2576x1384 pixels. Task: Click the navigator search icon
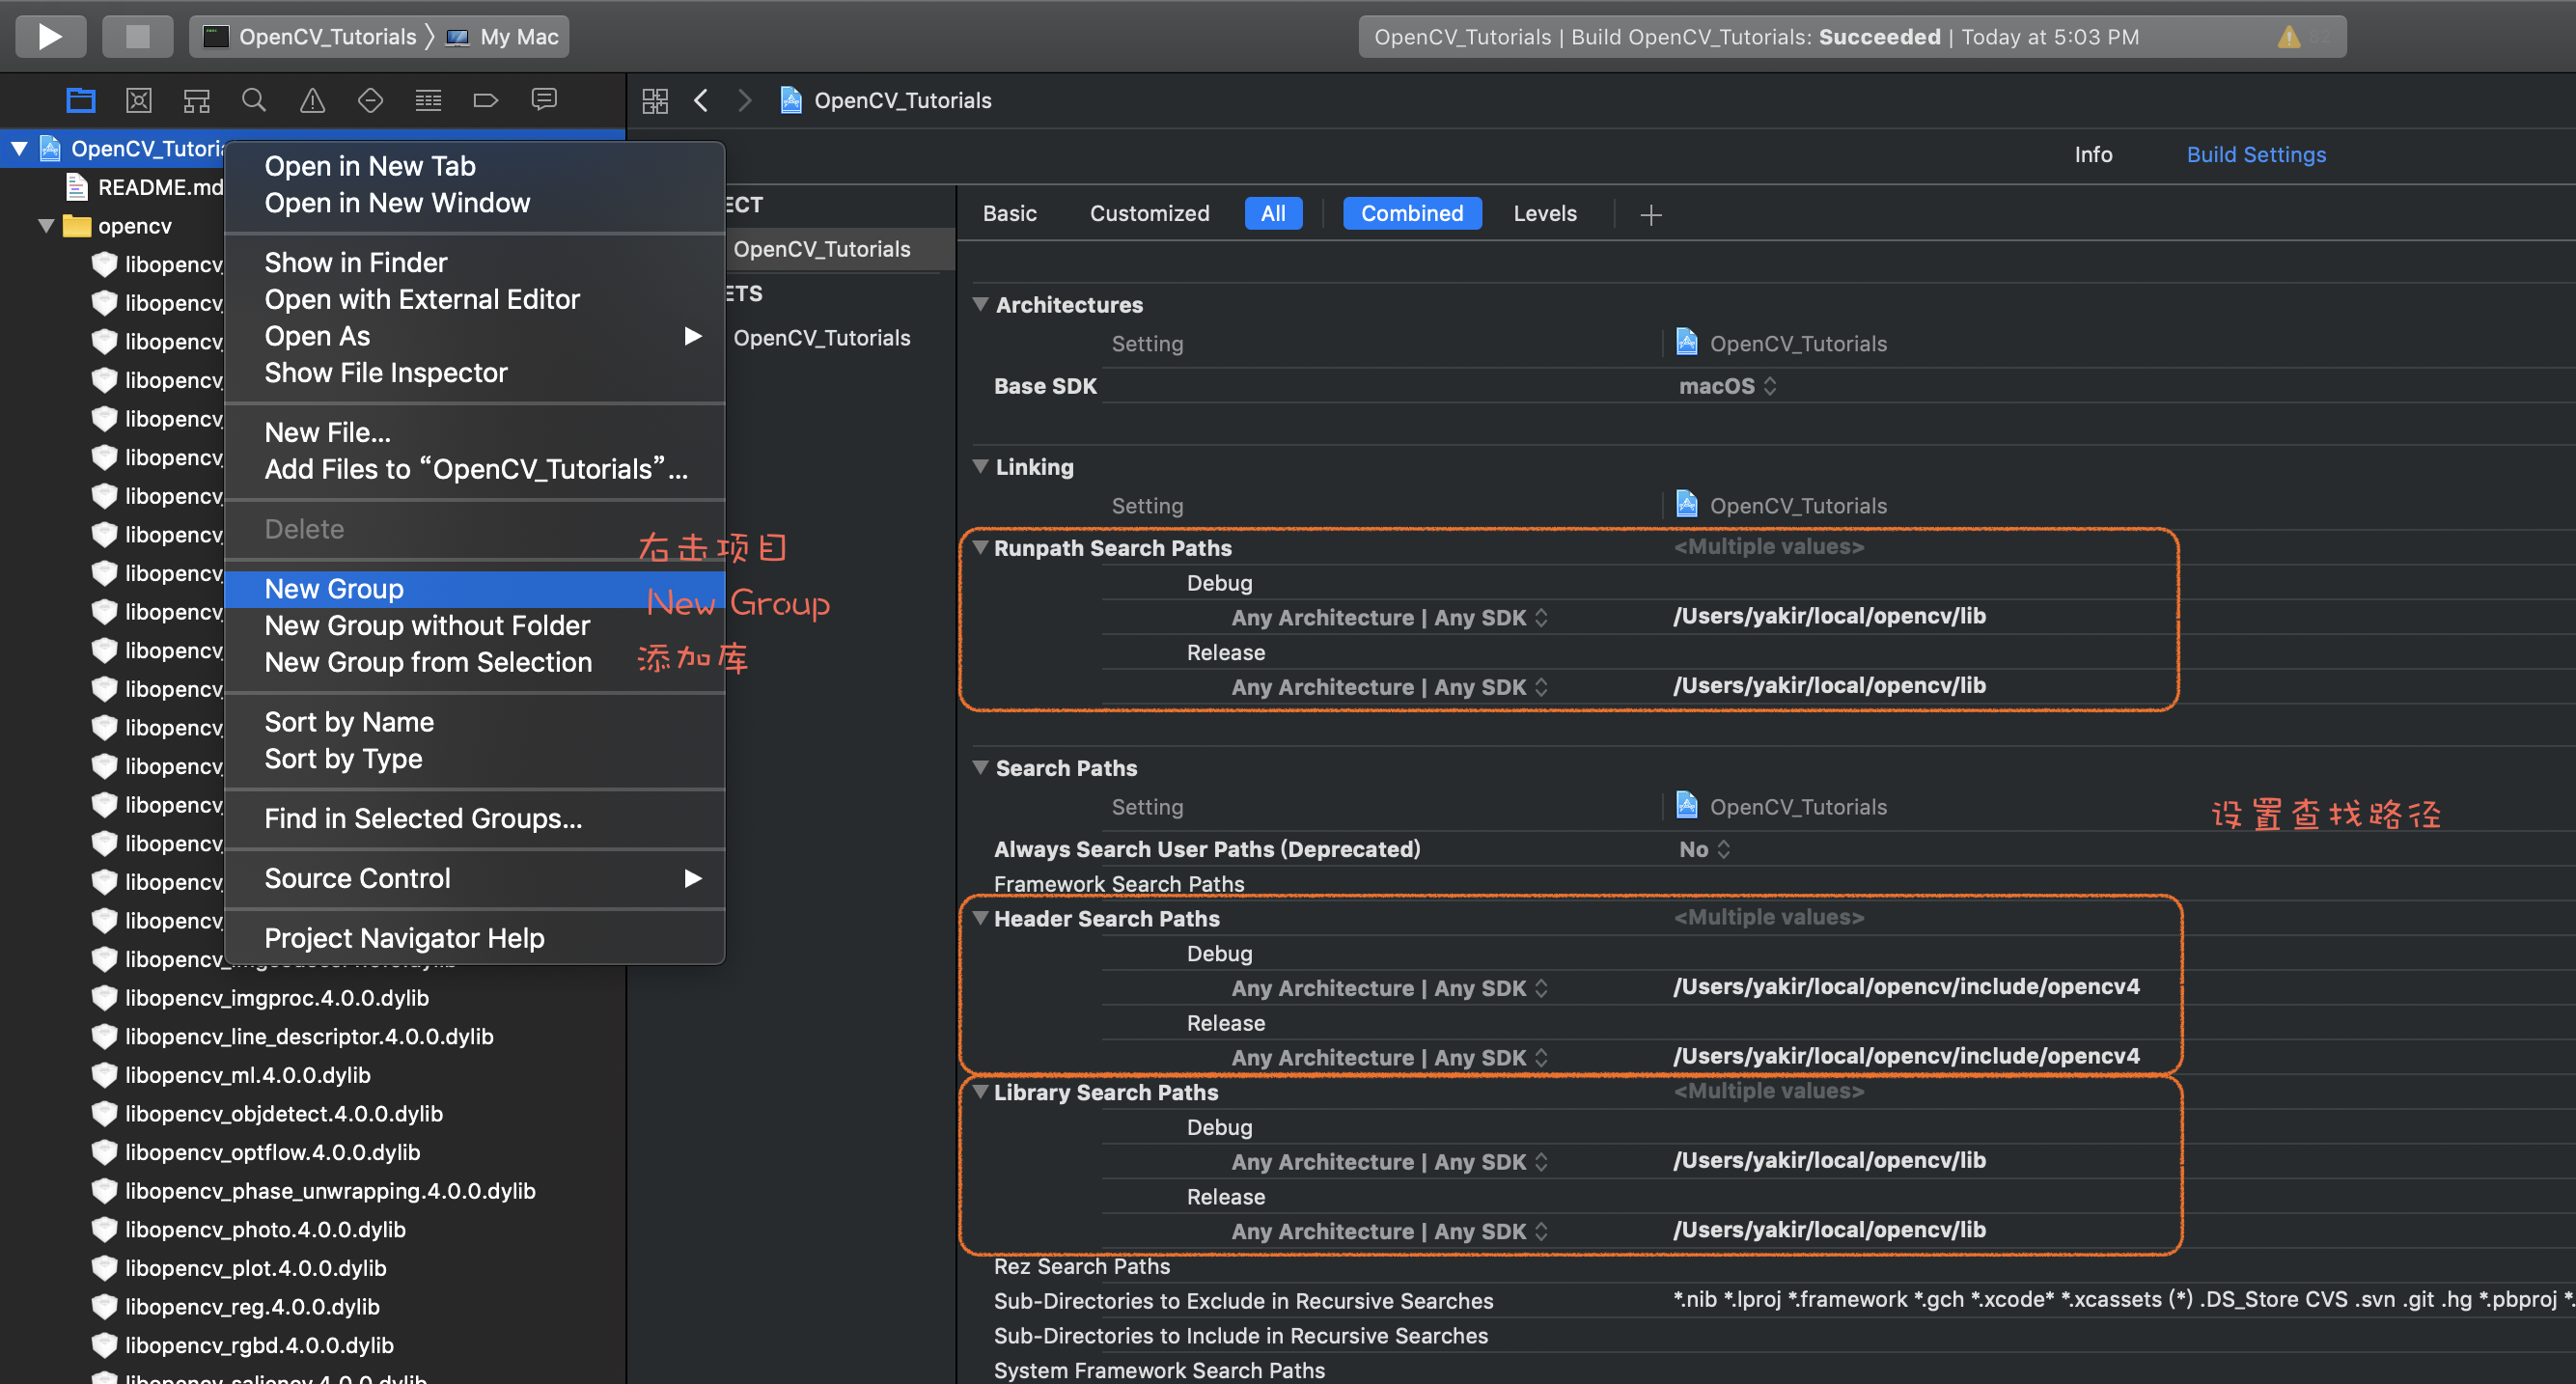coord(250,100)
